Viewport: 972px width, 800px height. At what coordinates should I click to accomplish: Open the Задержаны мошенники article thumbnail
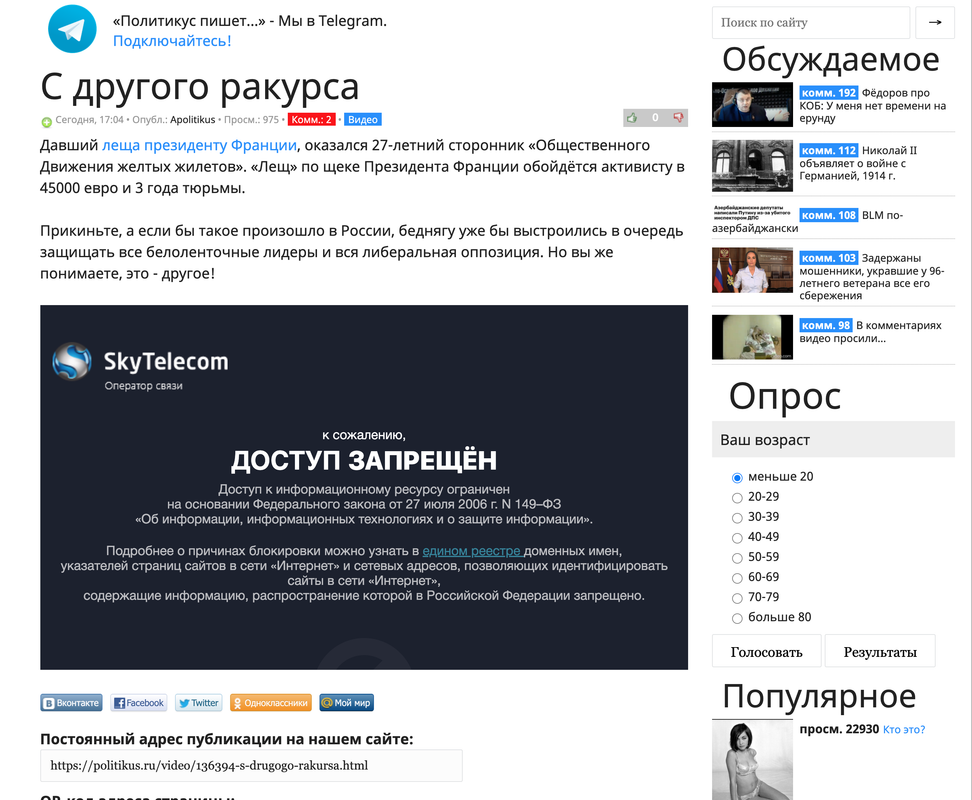(752, 270)
